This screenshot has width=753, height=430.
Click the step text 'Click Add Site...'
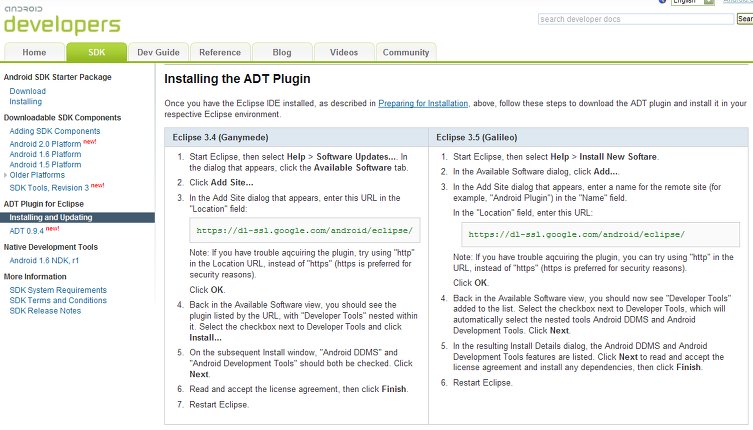221,183
